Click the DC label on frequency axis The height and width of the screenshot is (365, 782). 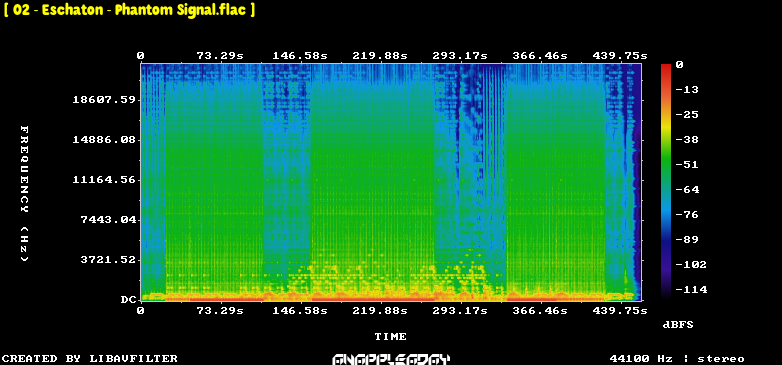[128, 300]
